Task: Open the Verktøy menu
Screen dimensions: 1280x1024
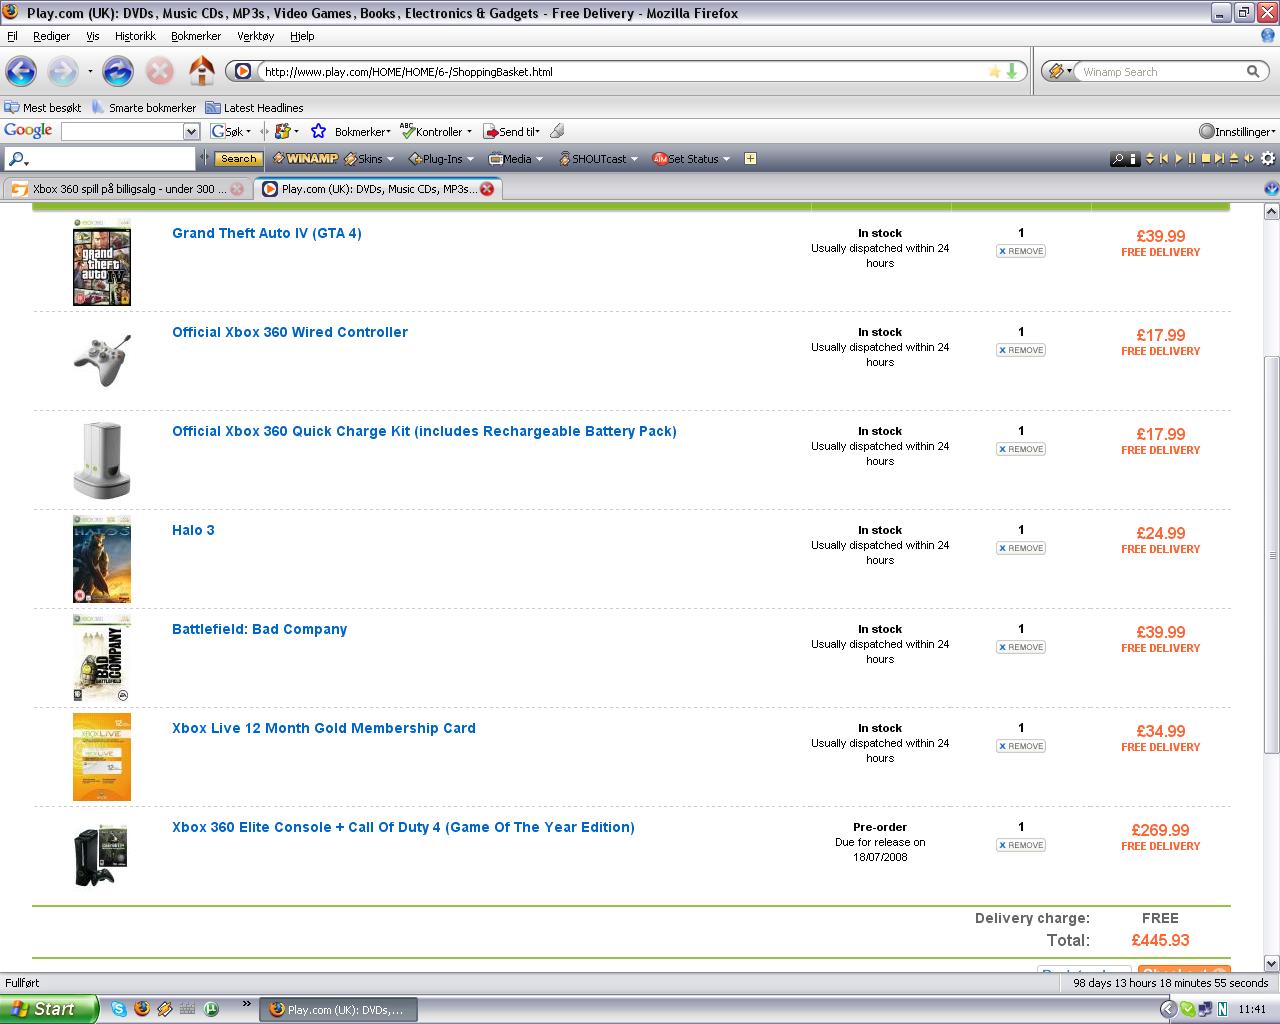Action: [x=256, y=36]
